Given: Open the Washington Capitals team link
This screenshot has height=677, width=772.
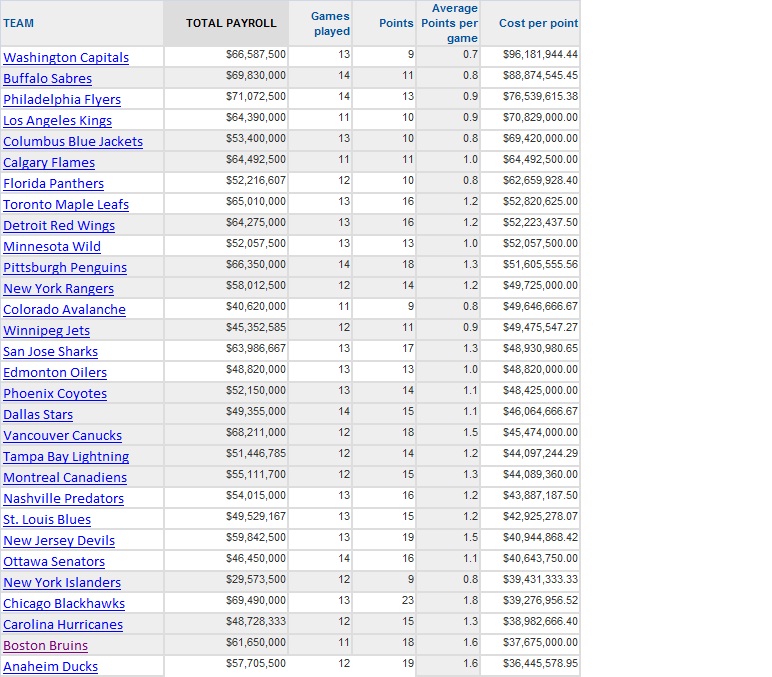Looking at the screenshot, I should pos(66,58).
